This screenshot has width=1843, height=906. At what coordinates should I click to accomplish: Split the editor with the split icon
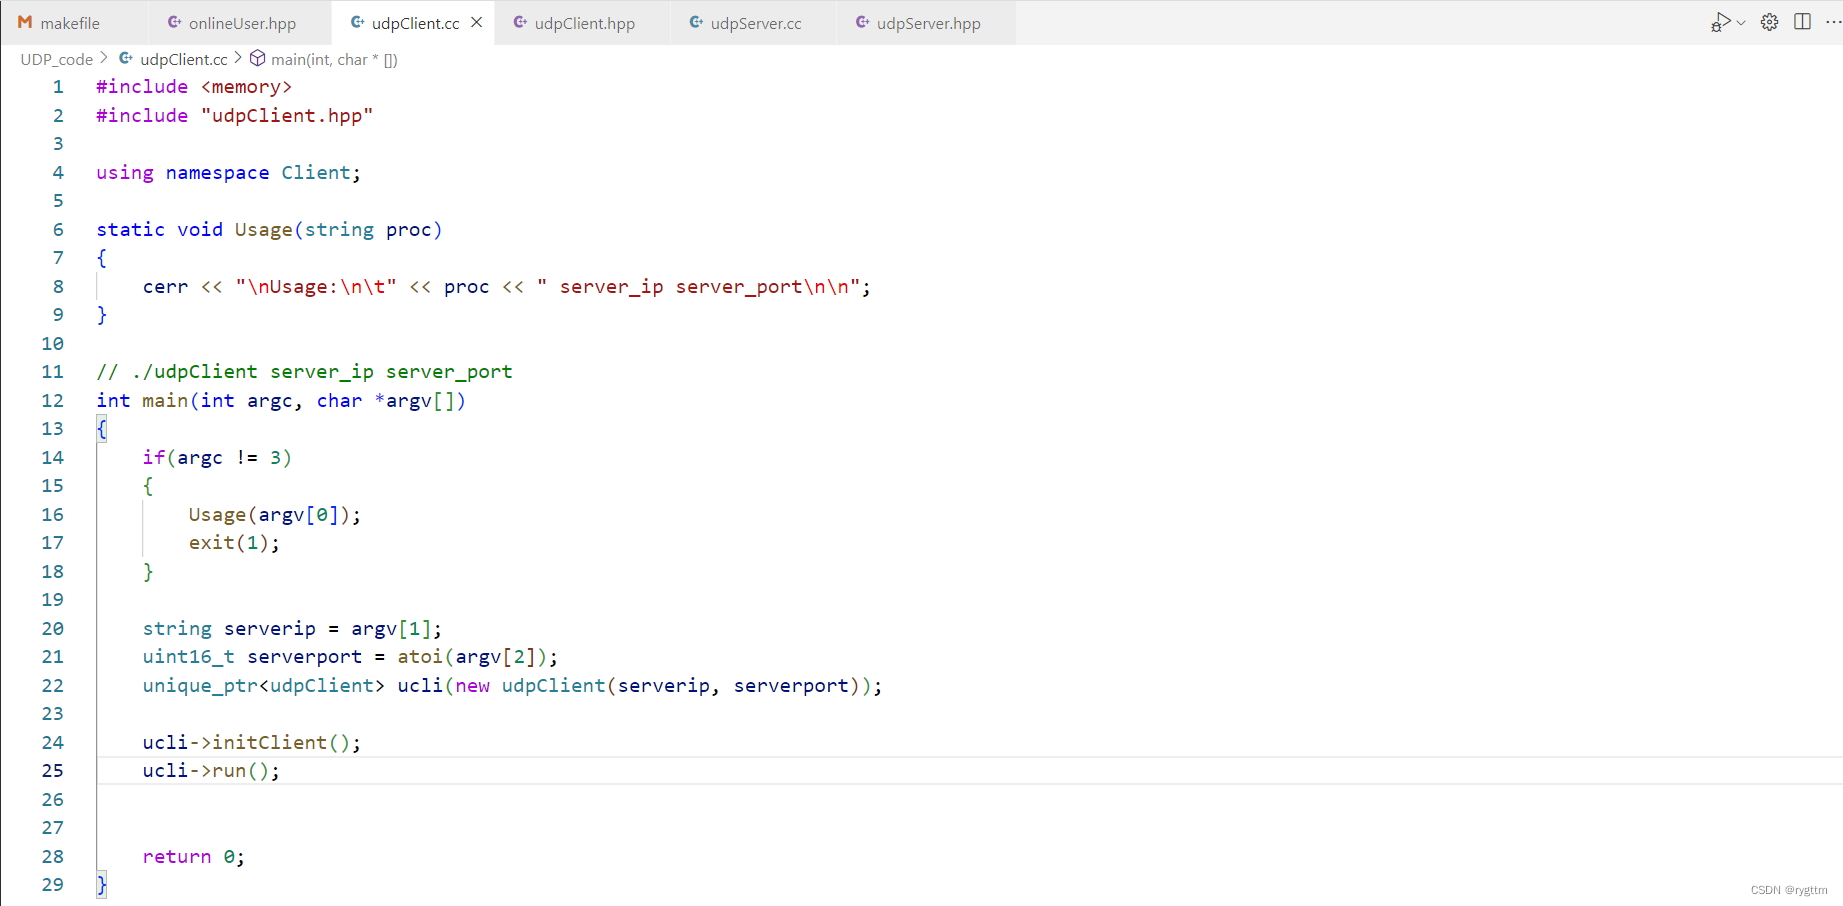pos(1802,22)
